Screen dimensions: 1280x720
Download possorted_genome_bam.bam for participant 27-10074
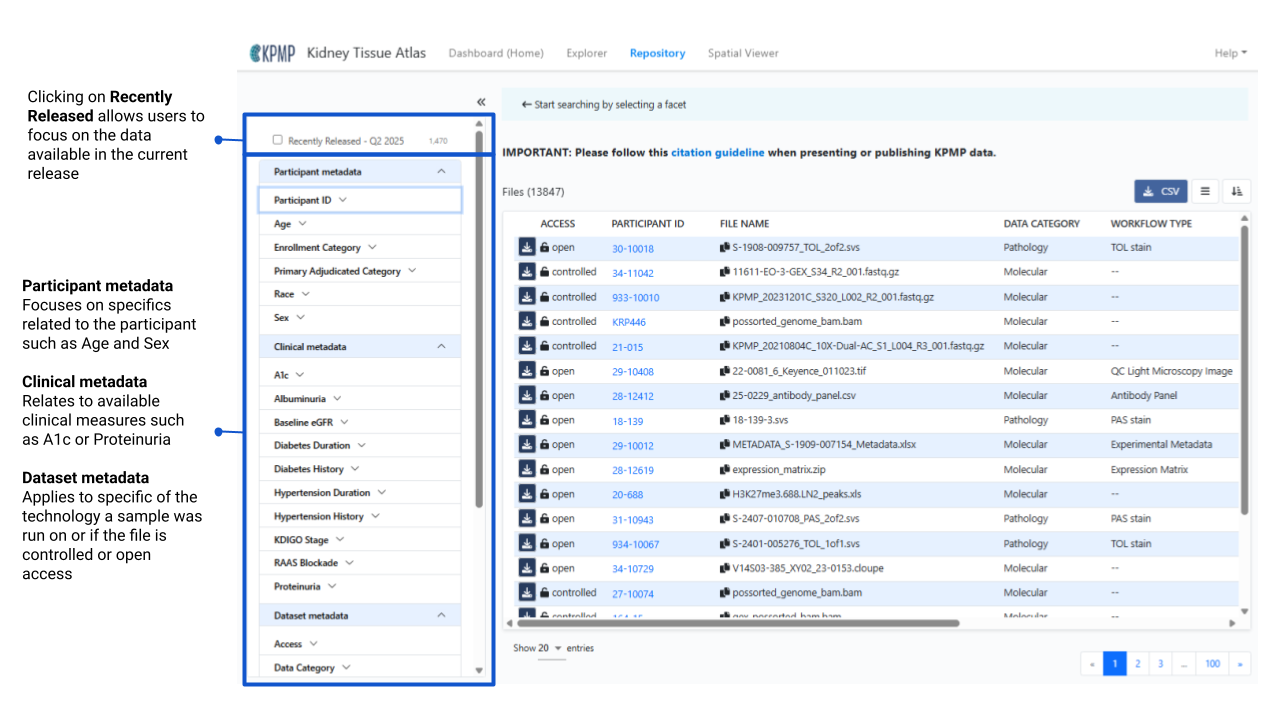[527, 592]
